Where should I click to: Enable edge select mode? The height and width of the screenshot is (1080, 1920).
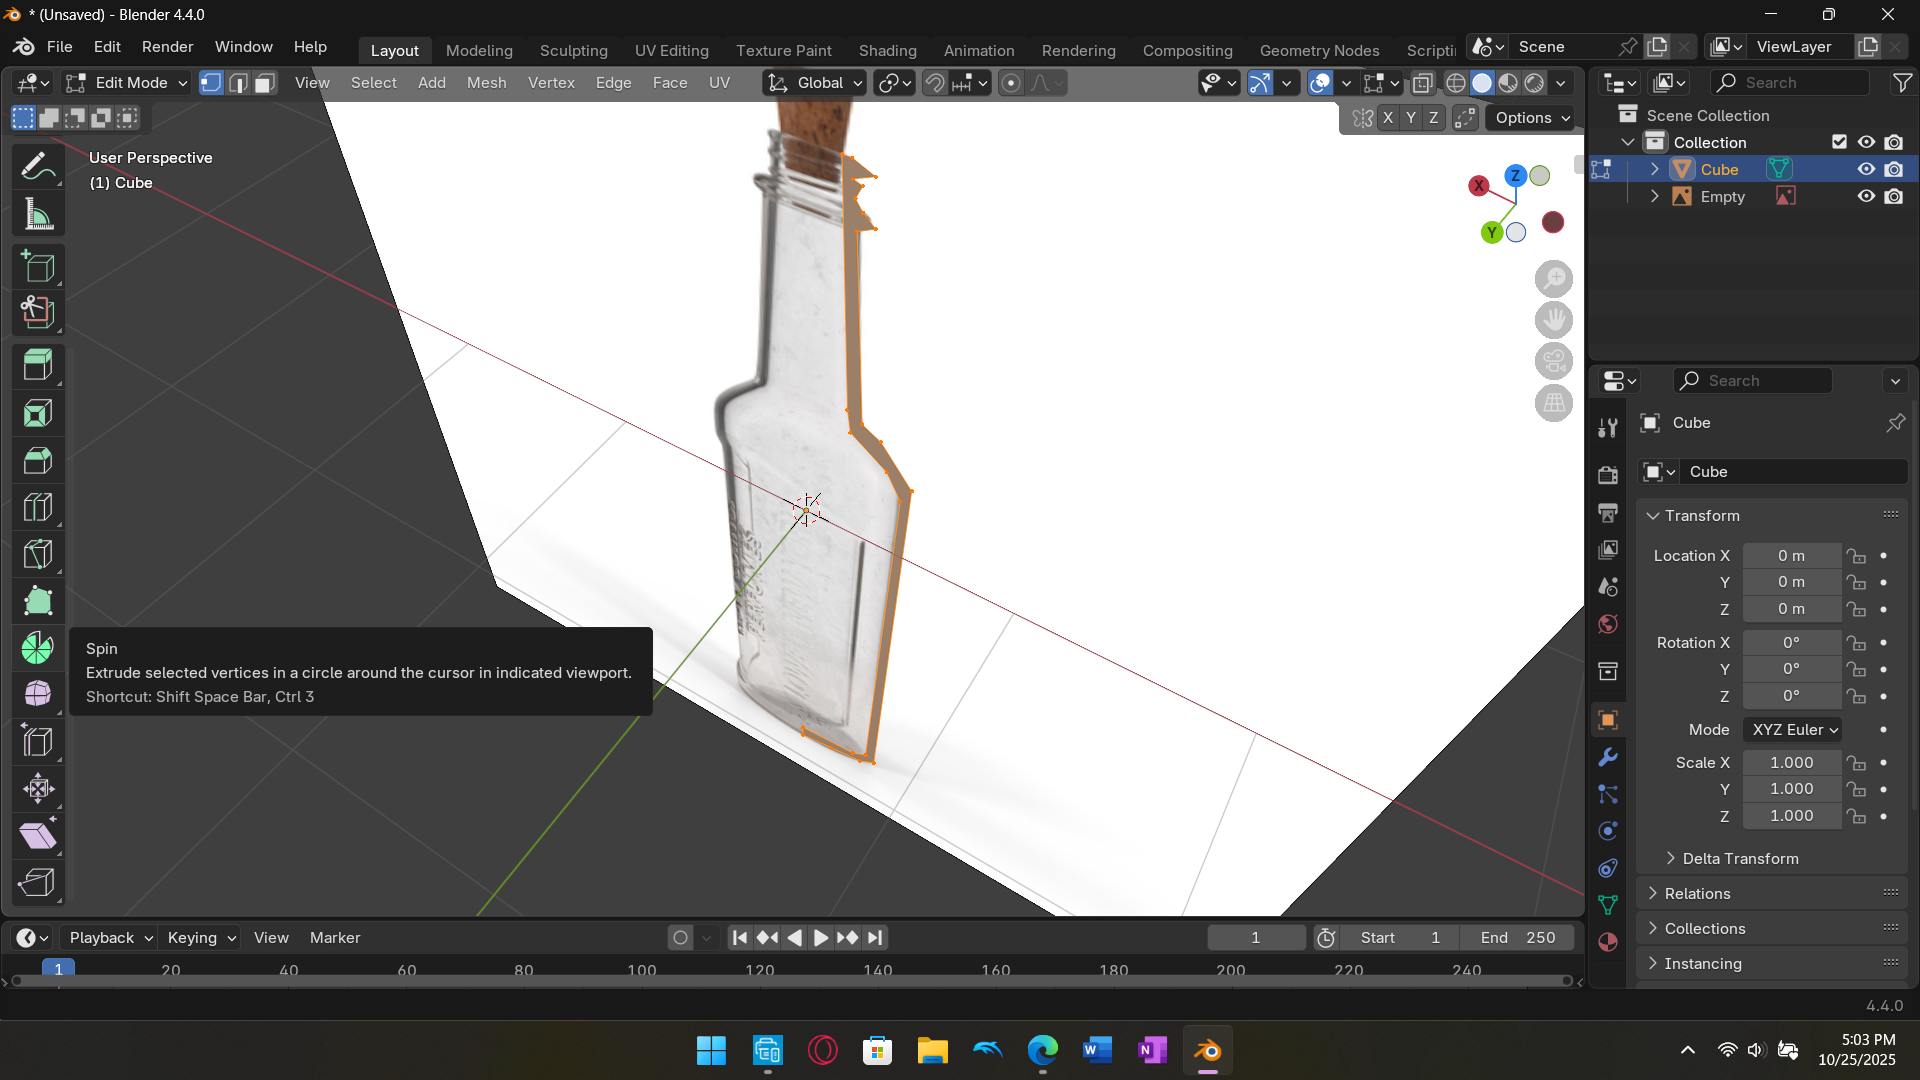click(238, 83)
